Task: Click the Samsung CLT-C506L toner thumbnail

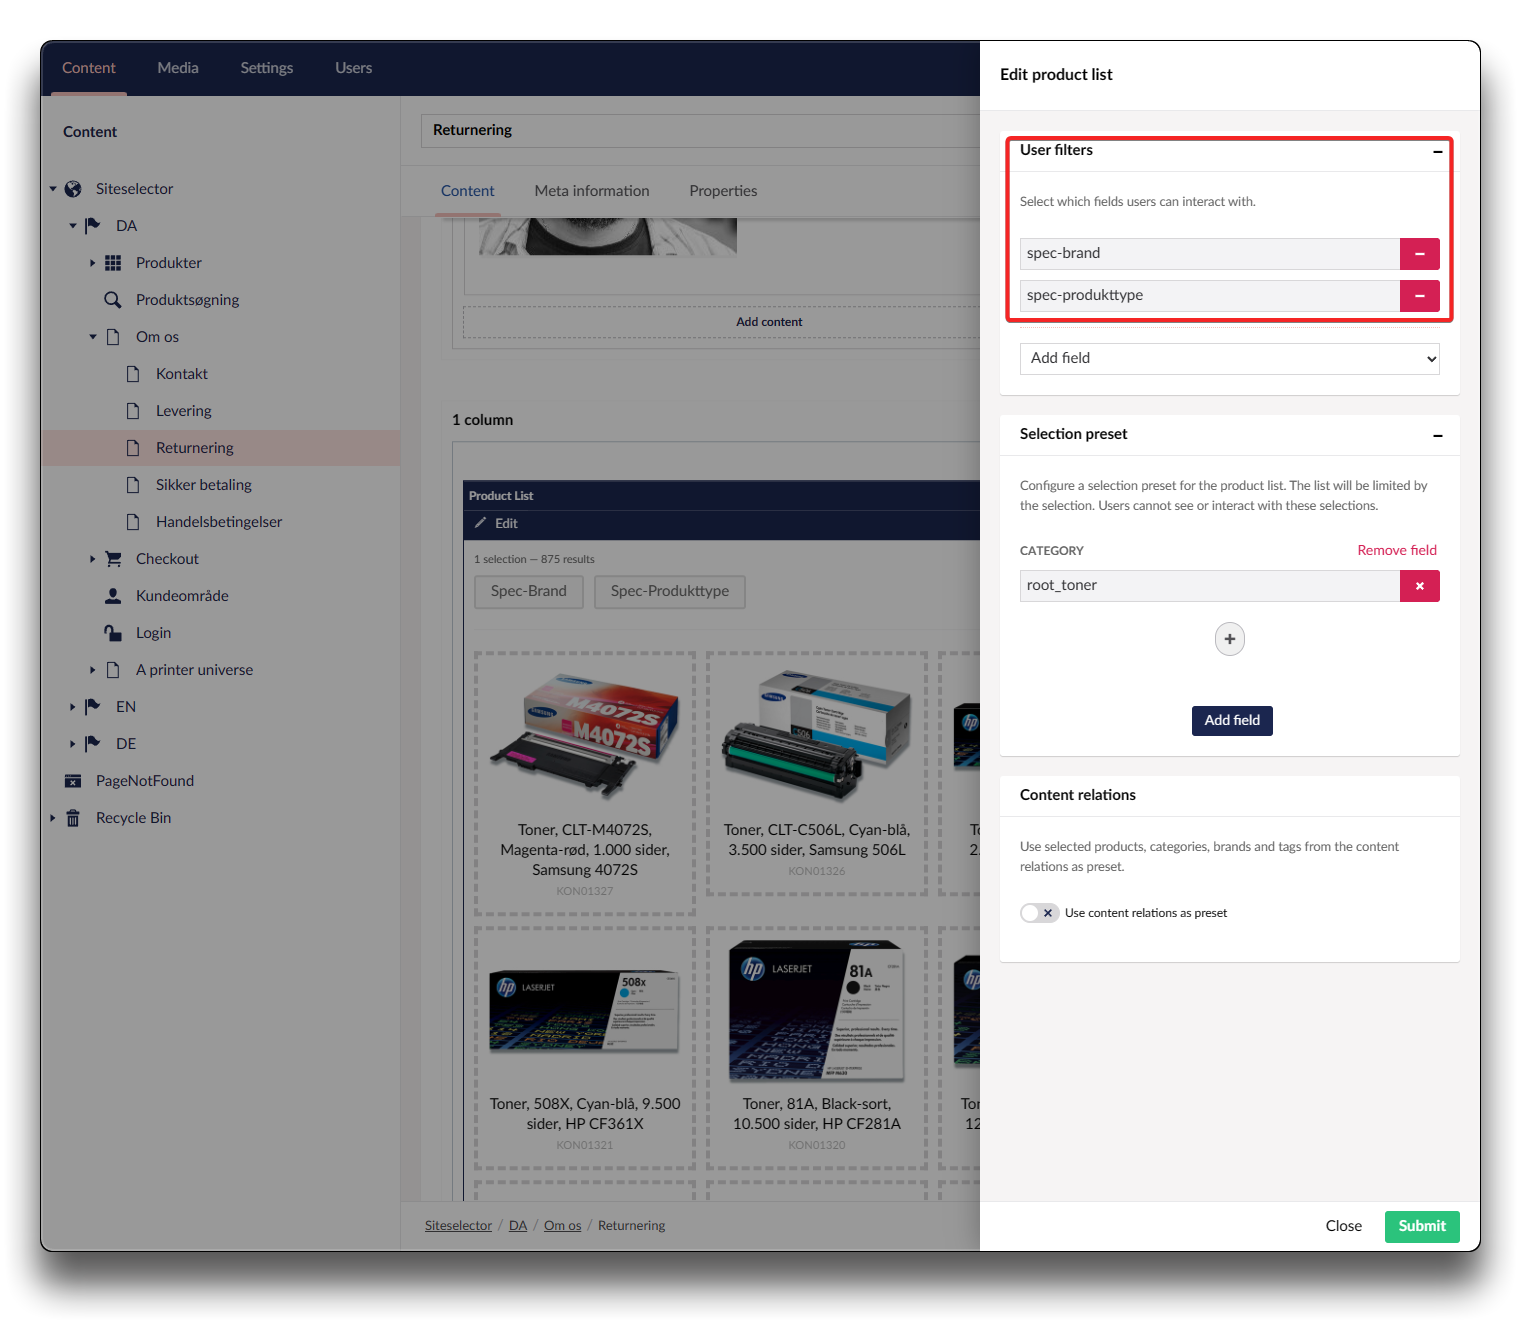Action: click(x=817, y=735)
